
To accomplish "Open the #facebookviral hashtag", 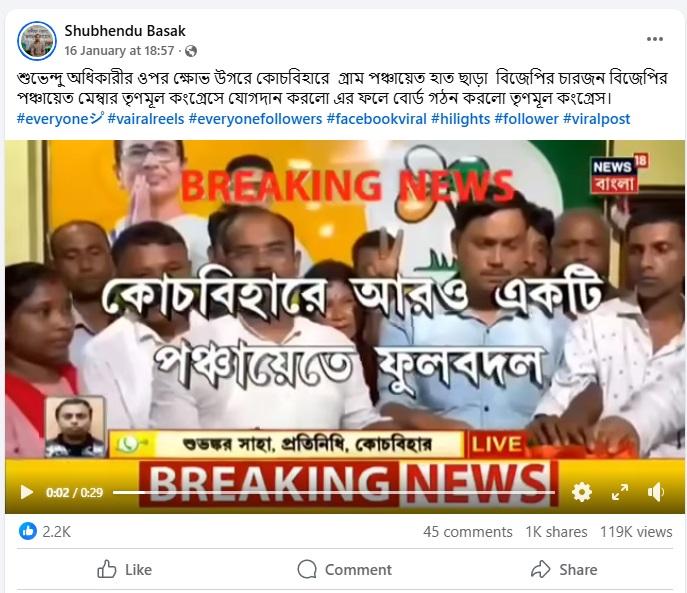I will pos(376,119).
